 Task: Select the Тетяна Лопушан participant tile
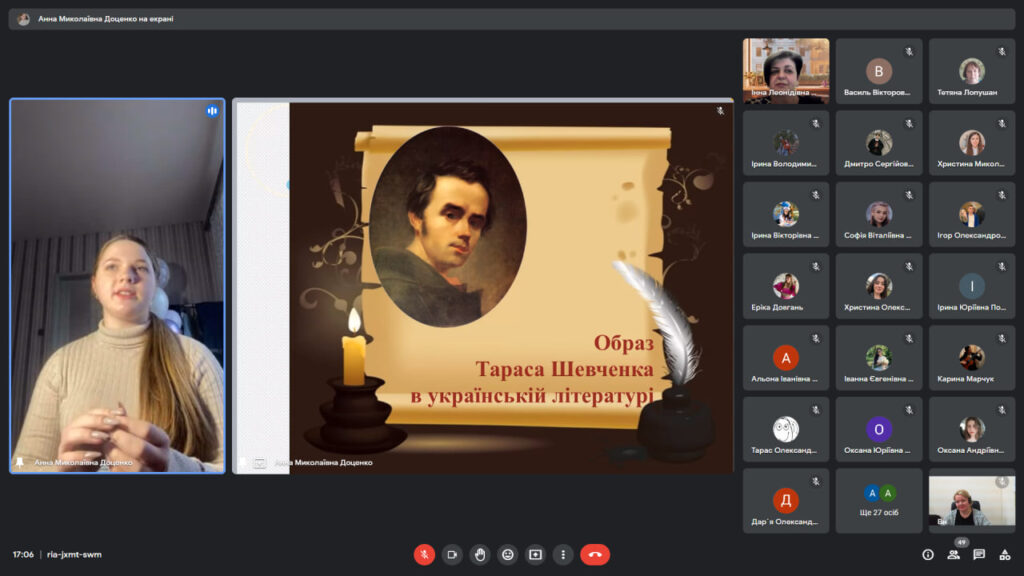coord(971,72)
